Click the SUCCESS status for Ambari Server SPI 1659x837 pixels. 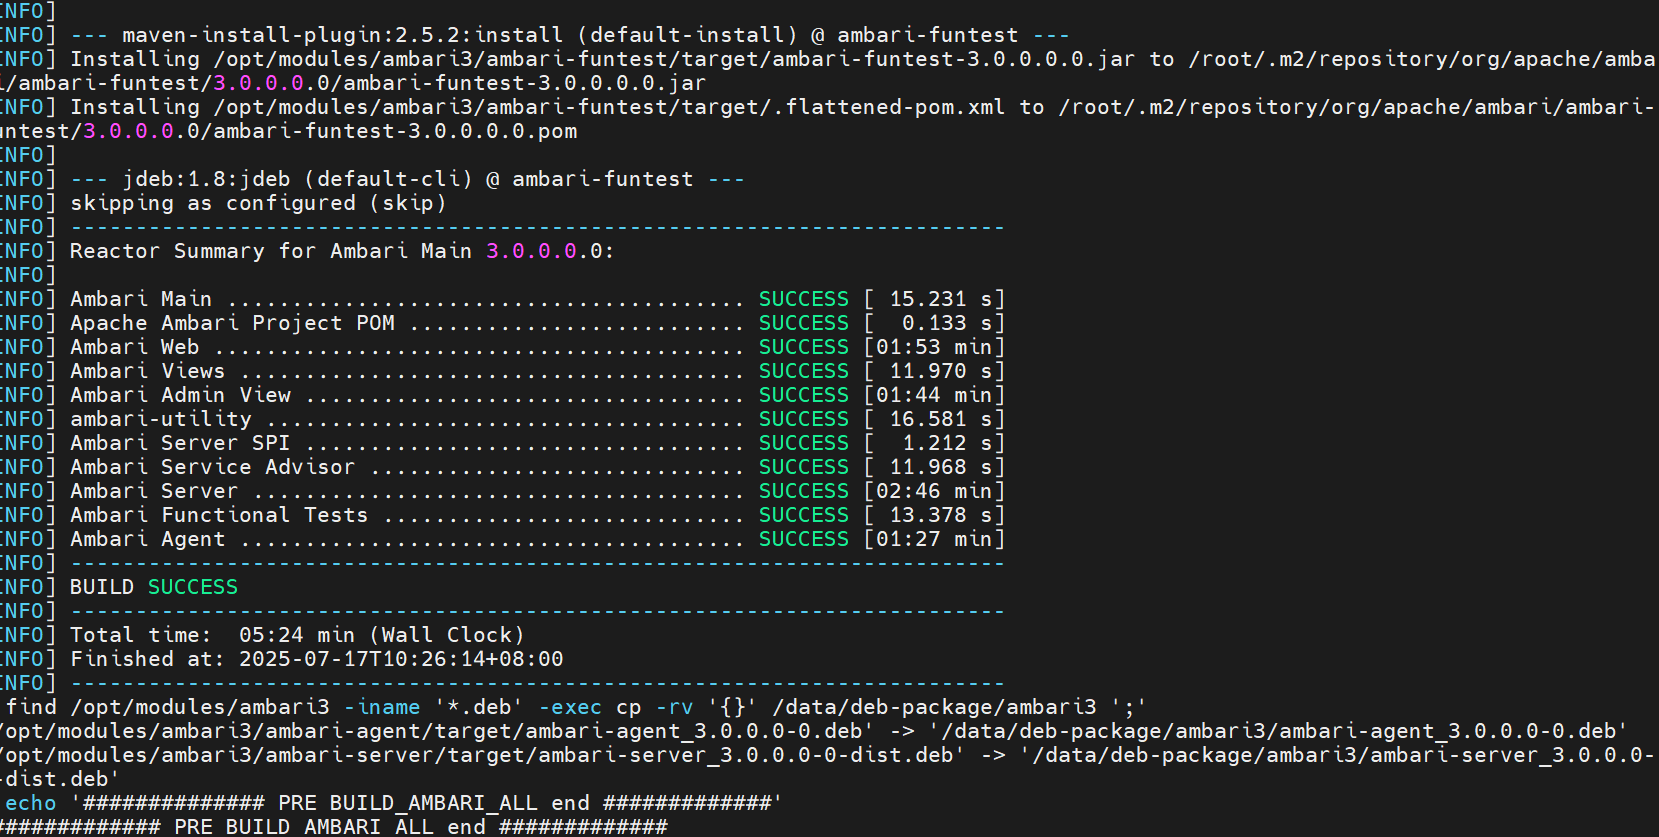[x=804, y=443]
